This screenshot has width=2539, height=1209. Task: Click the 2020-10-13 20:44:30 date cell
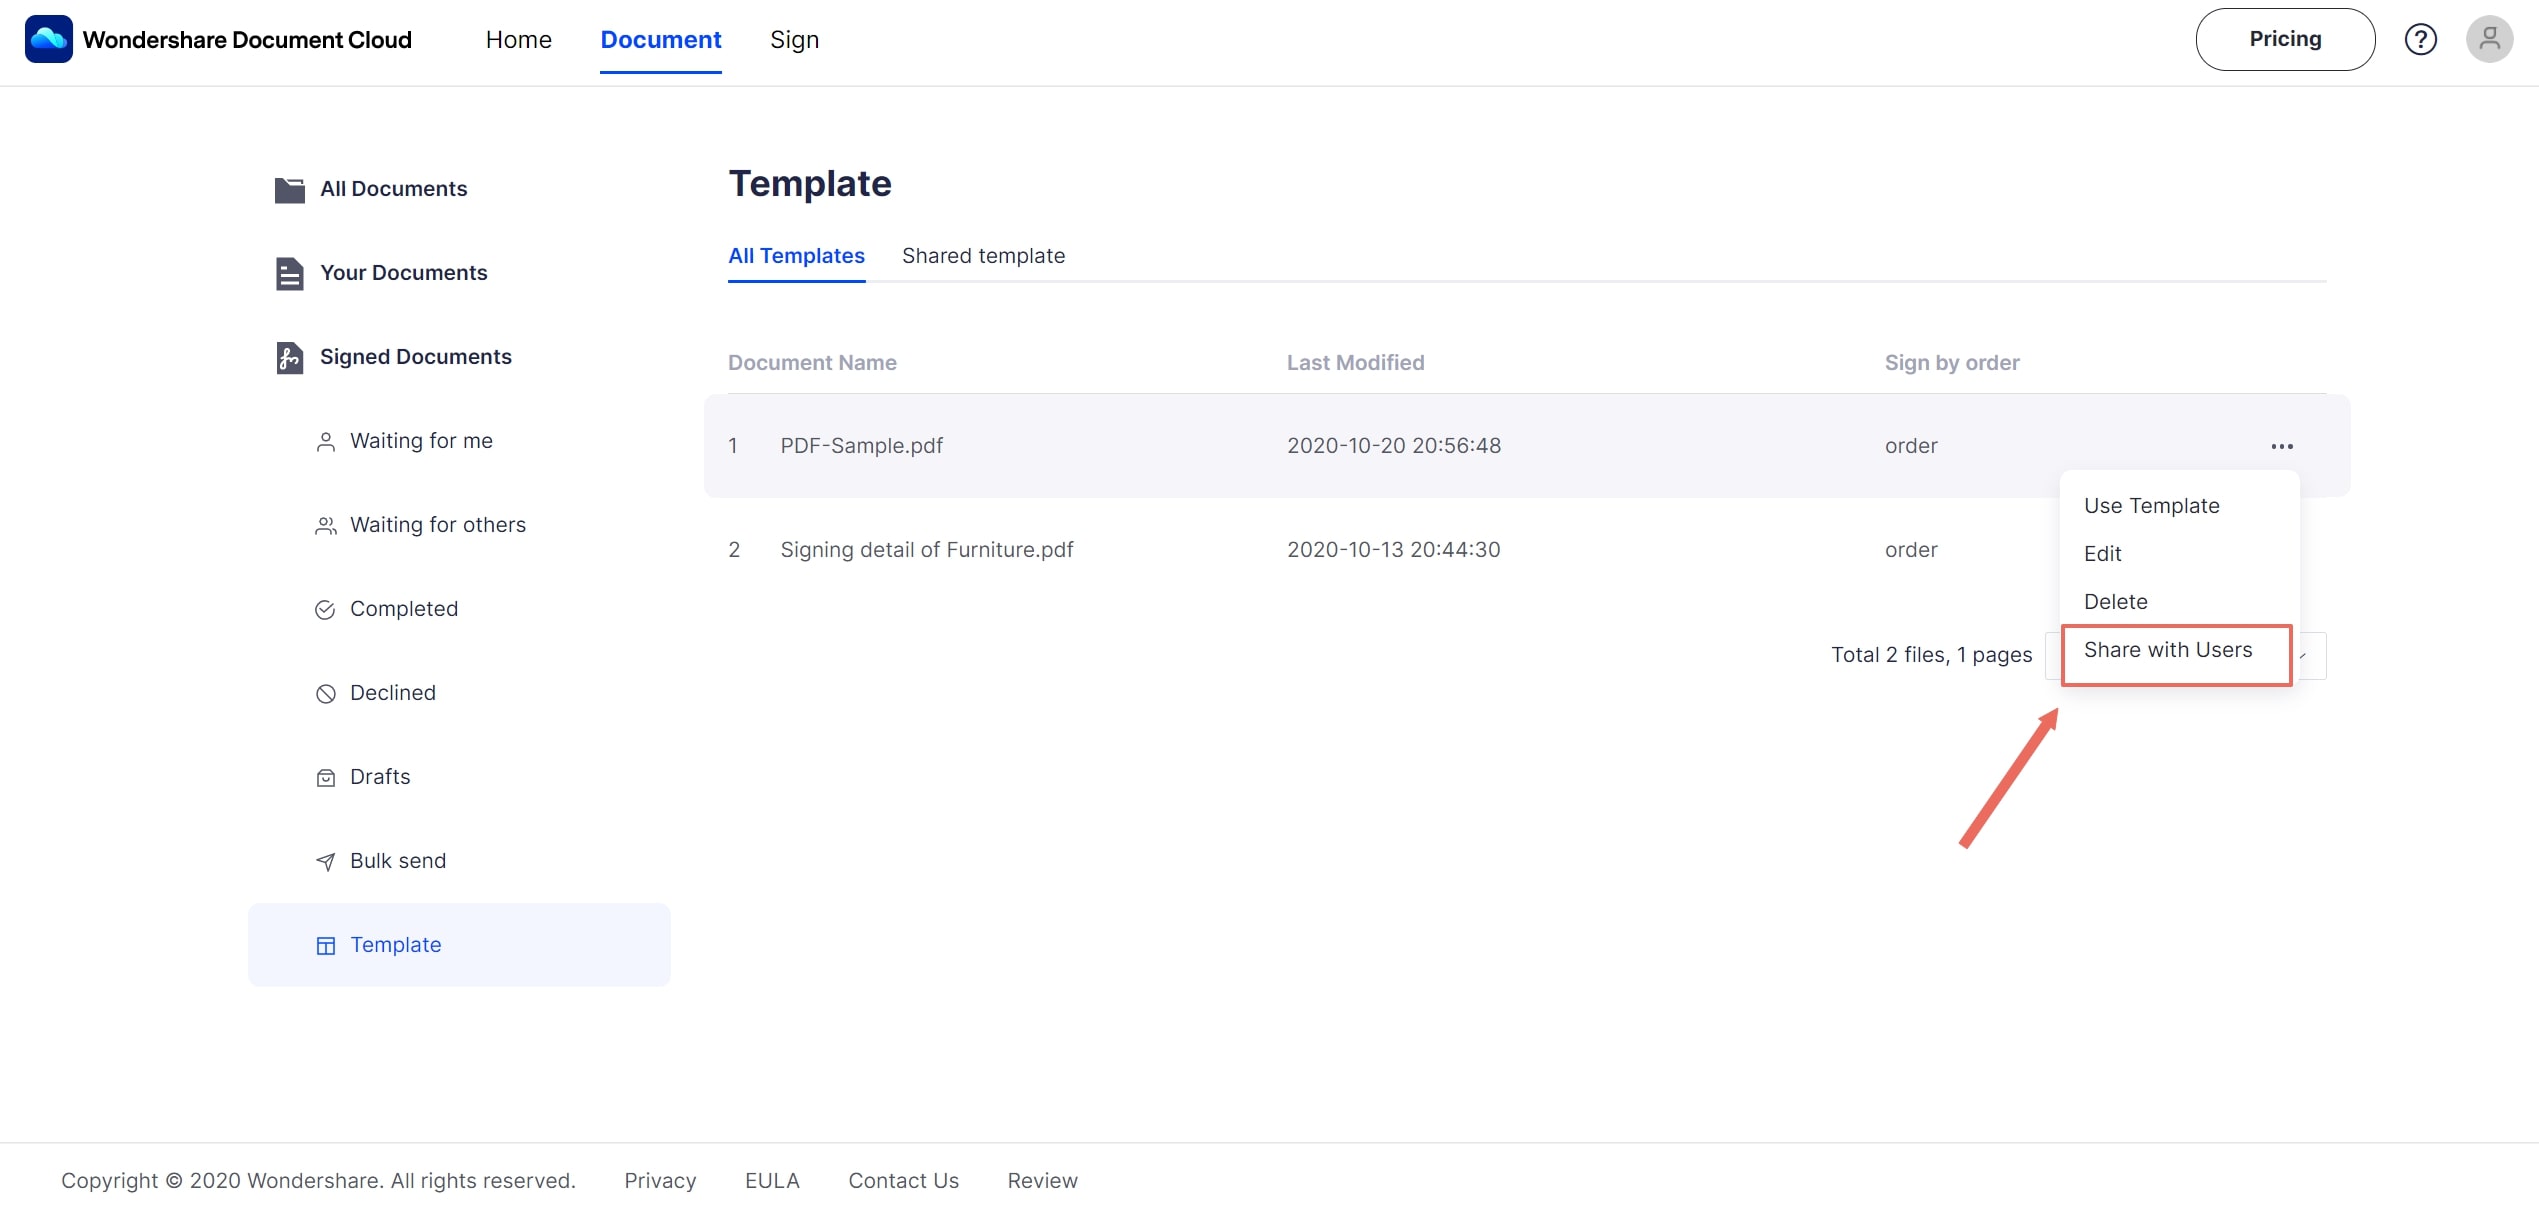pos(1393,550)
